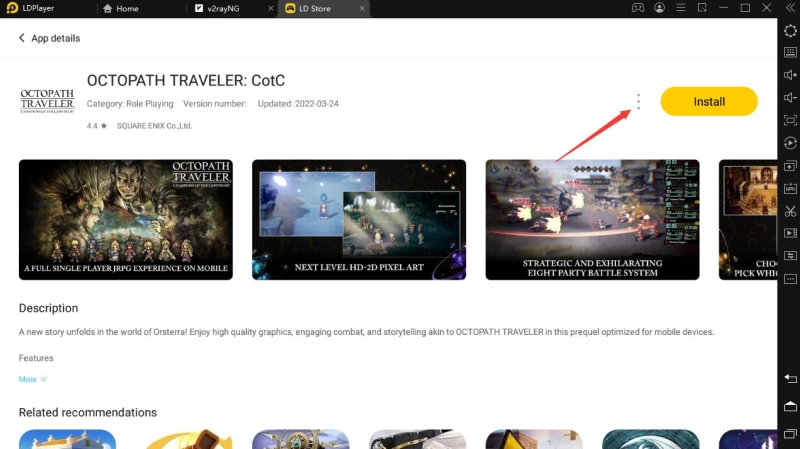
Task: Open the user account icon
Action: pyautogui.click(x=659, y=8)
